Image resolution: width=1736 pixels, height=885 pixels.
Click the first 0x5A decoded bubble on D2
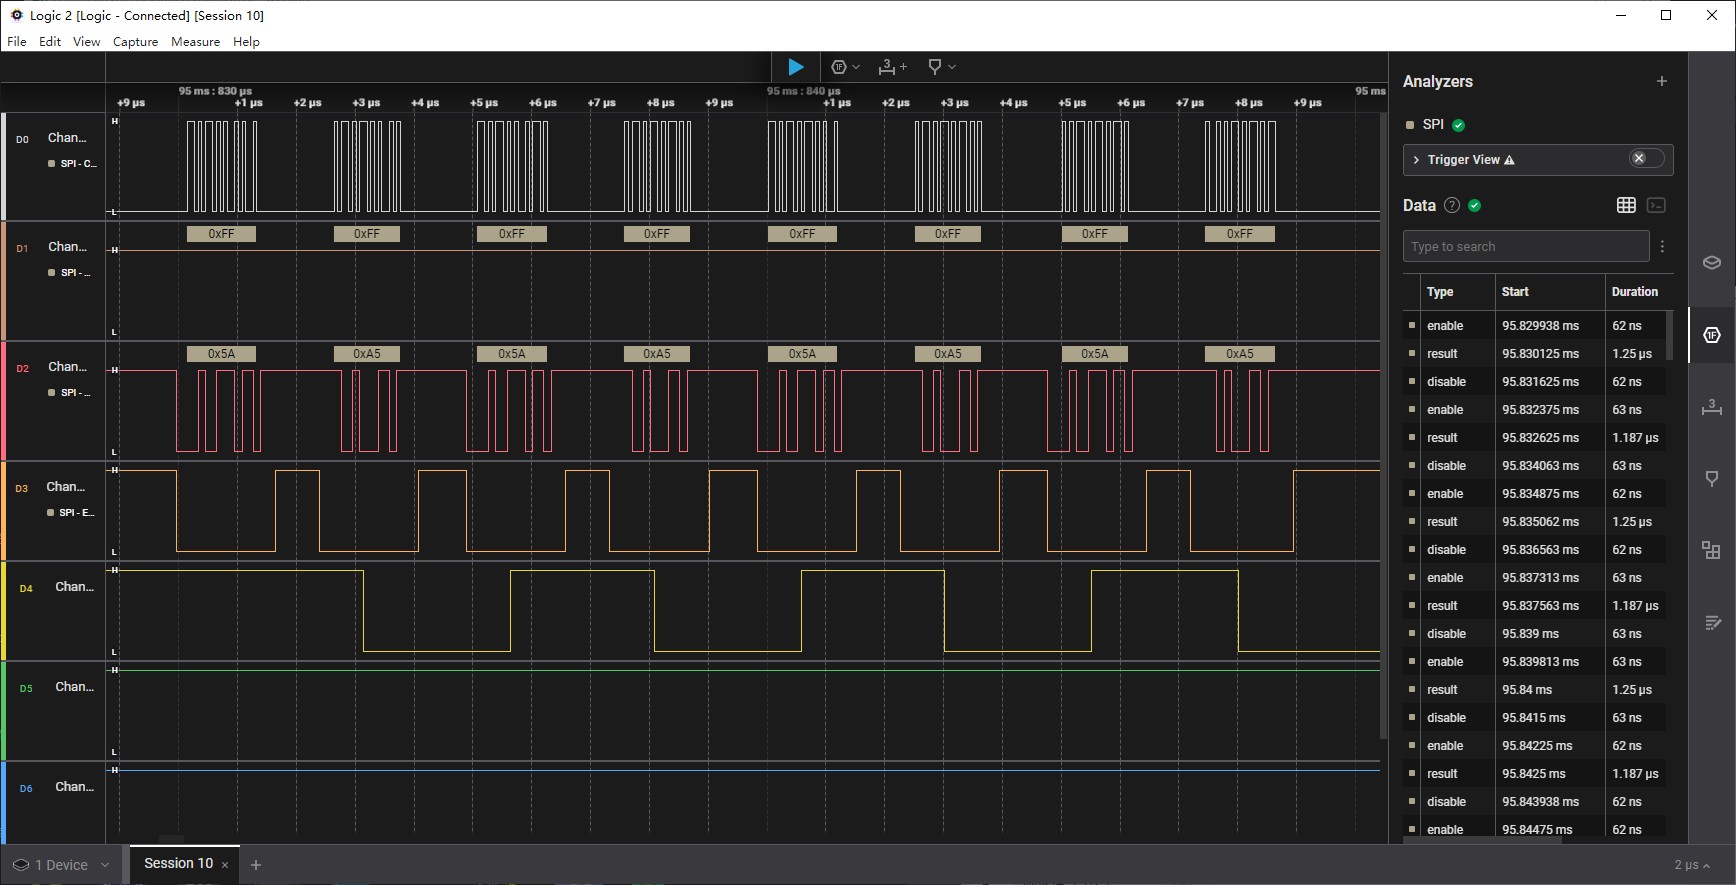click(221, 354)
